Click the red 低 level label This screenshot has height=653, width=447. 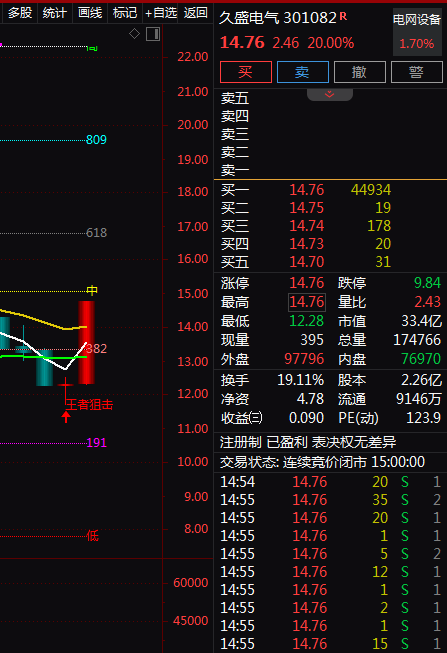click(92, 536)
